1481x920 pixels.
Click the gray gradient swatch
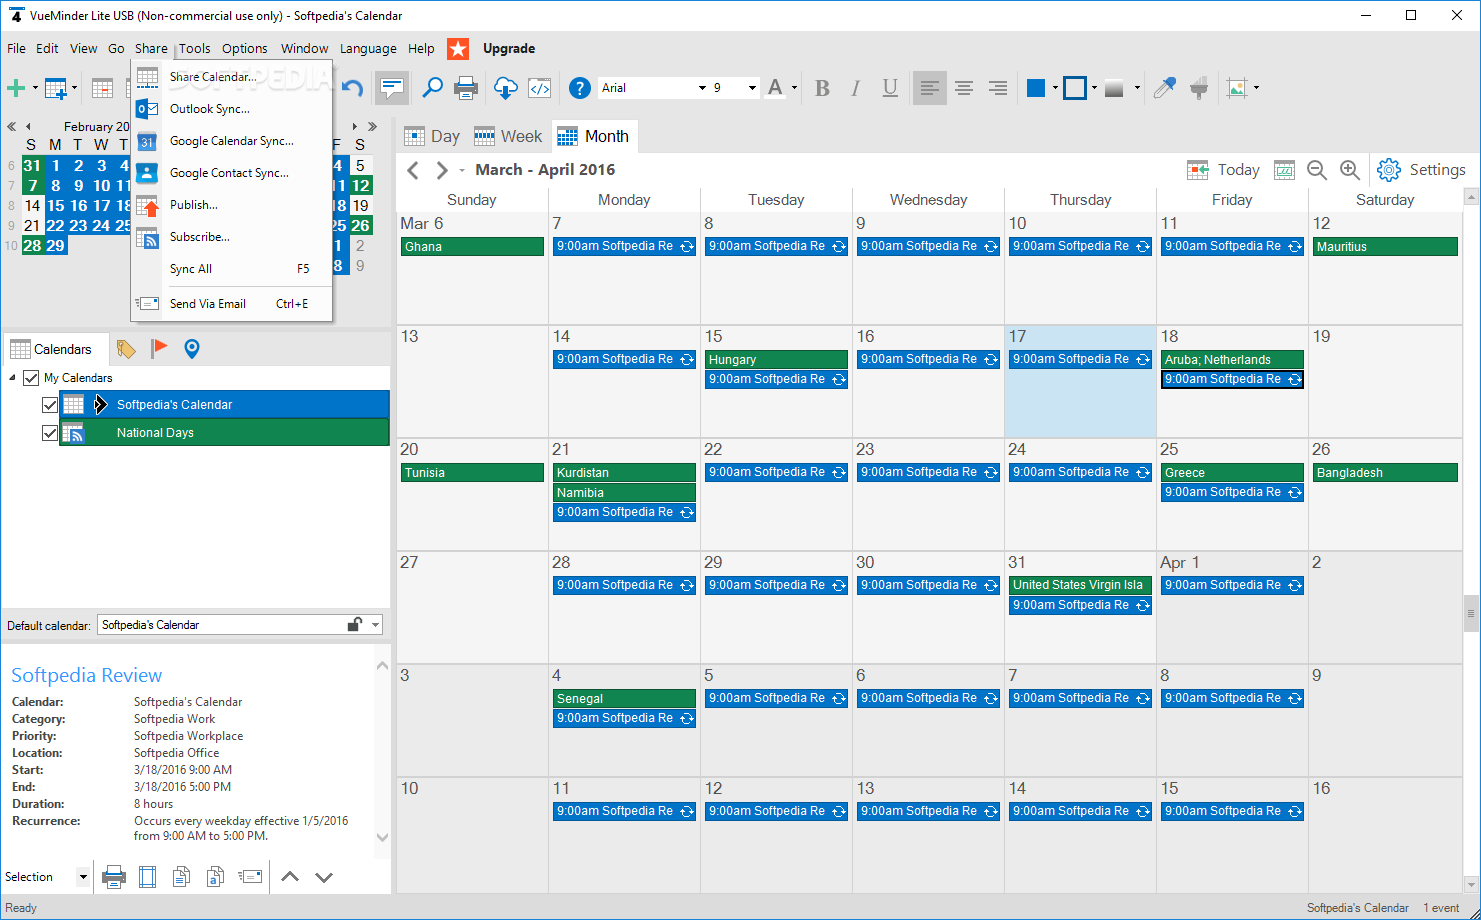(1114, 88)
